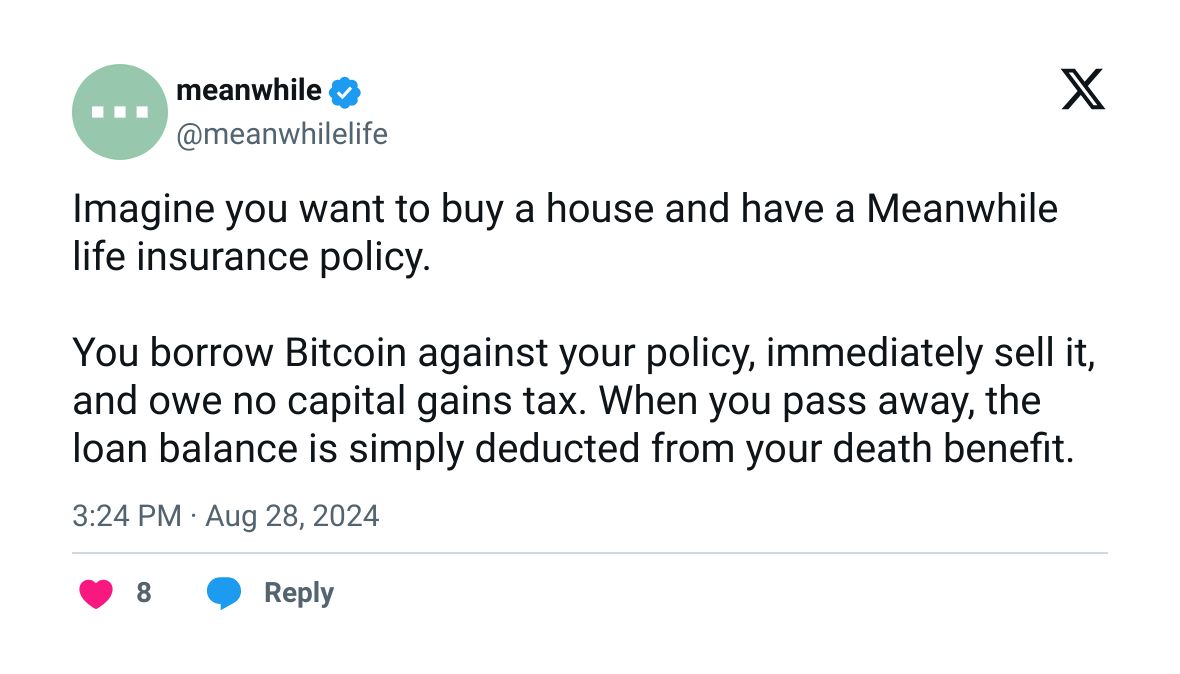Viewport: 1180px width, 674px height.
Task: Click the blue reply speech bubble icon
Action: [x=224, y=593]
